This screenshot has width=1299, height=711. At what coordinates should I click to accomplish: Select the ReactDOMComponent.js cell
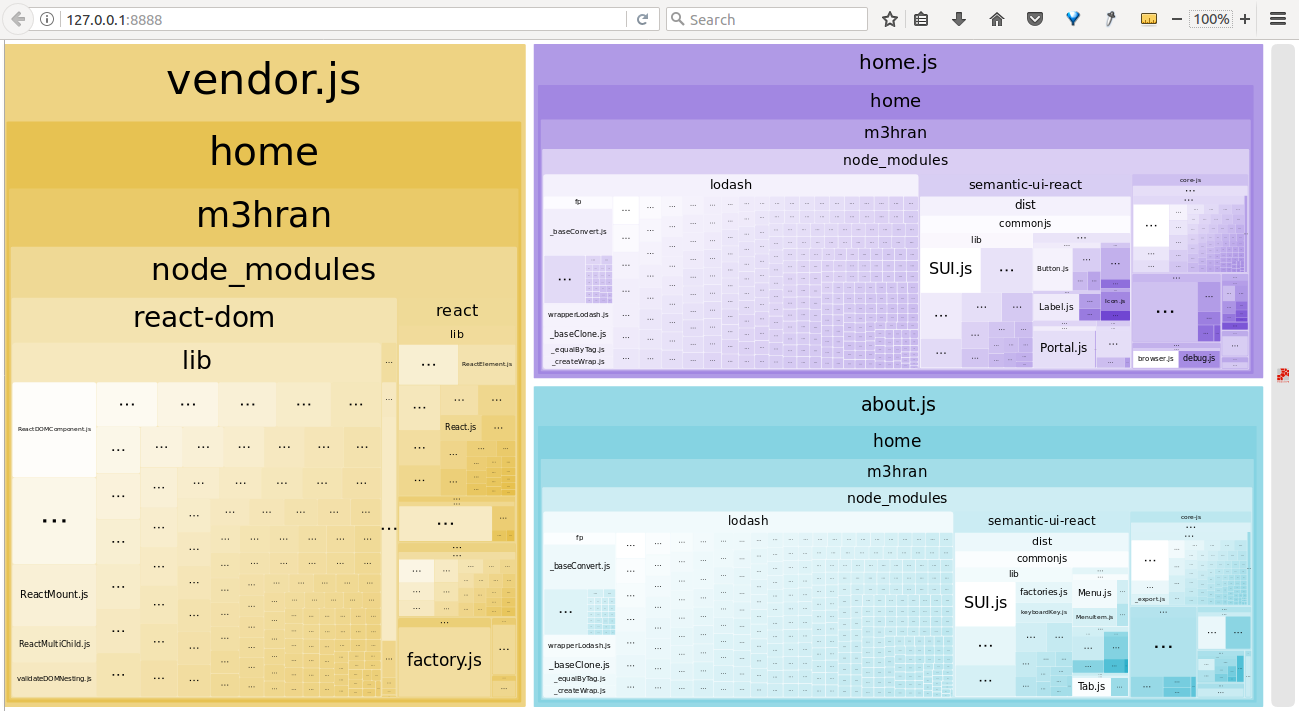pos(55,429)
